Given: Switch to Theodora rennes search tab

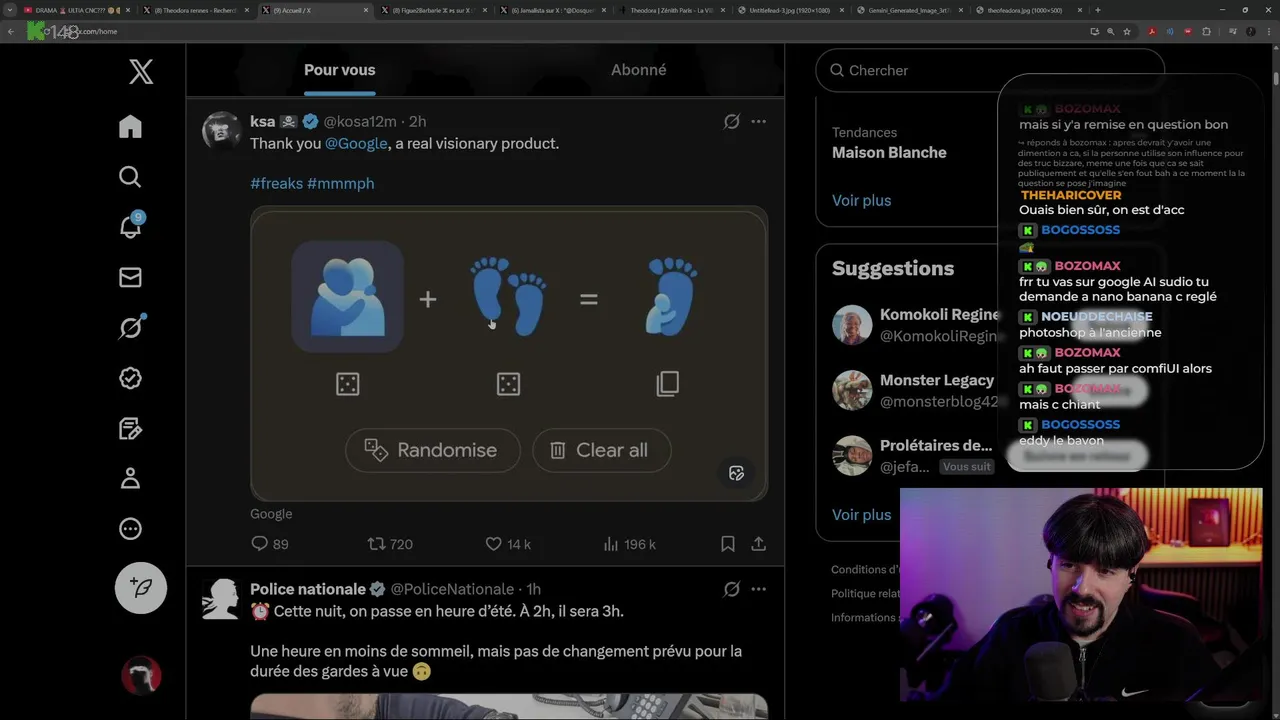Looking at the screenshot, I should [x=196, y=10].
